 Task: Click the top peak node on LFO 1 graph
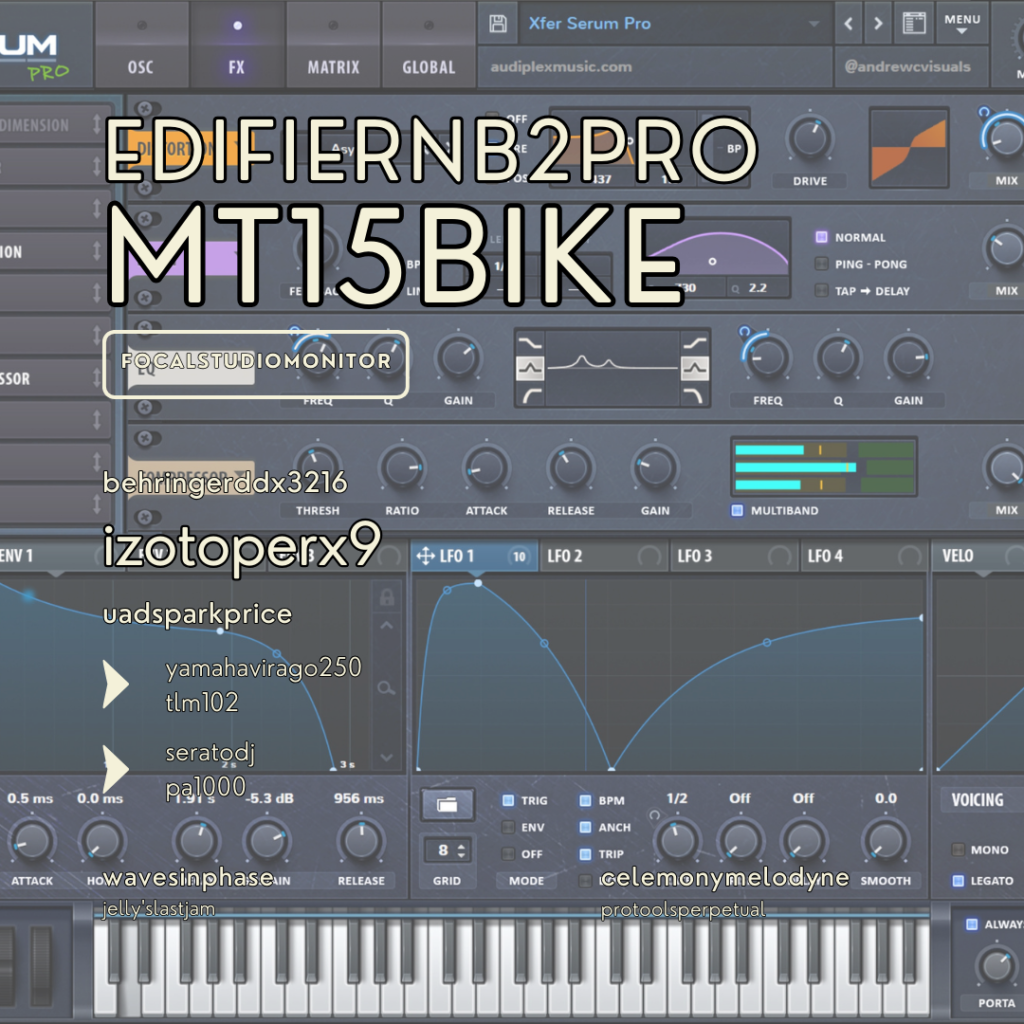(x=478, y=583)
